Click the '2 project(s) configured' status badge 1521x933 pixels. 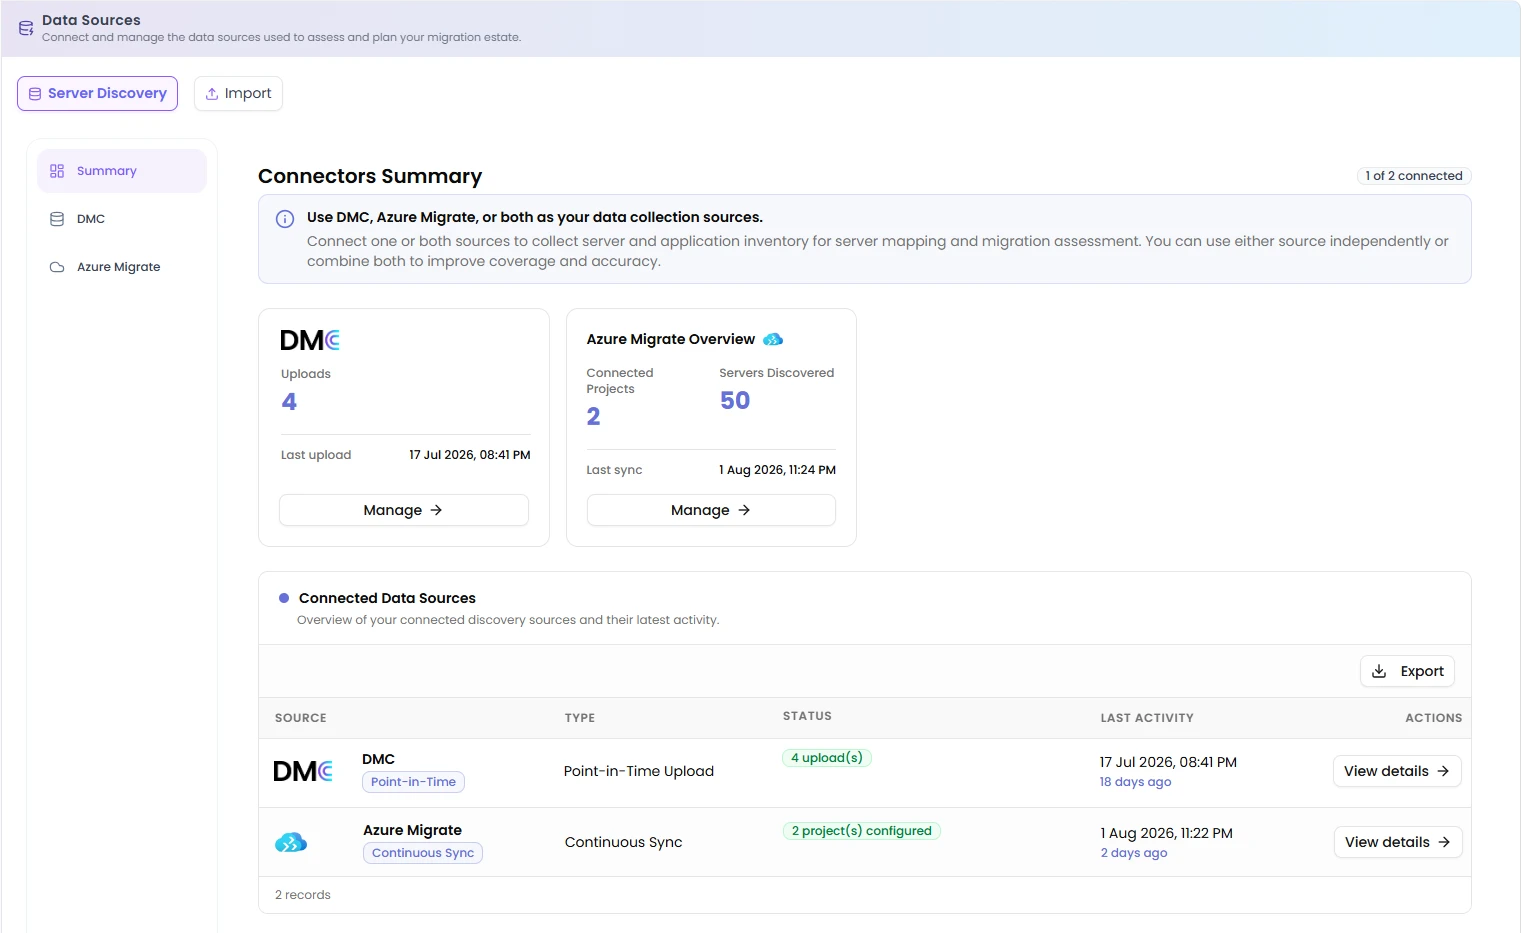tap(862, 831)
